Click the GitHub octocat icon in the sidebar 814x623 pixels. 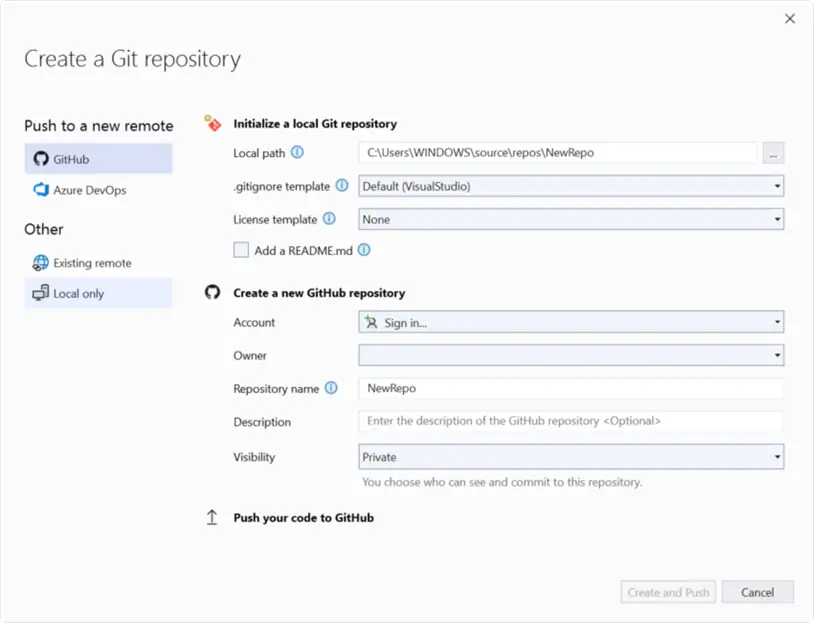click(x=41, y=159)
